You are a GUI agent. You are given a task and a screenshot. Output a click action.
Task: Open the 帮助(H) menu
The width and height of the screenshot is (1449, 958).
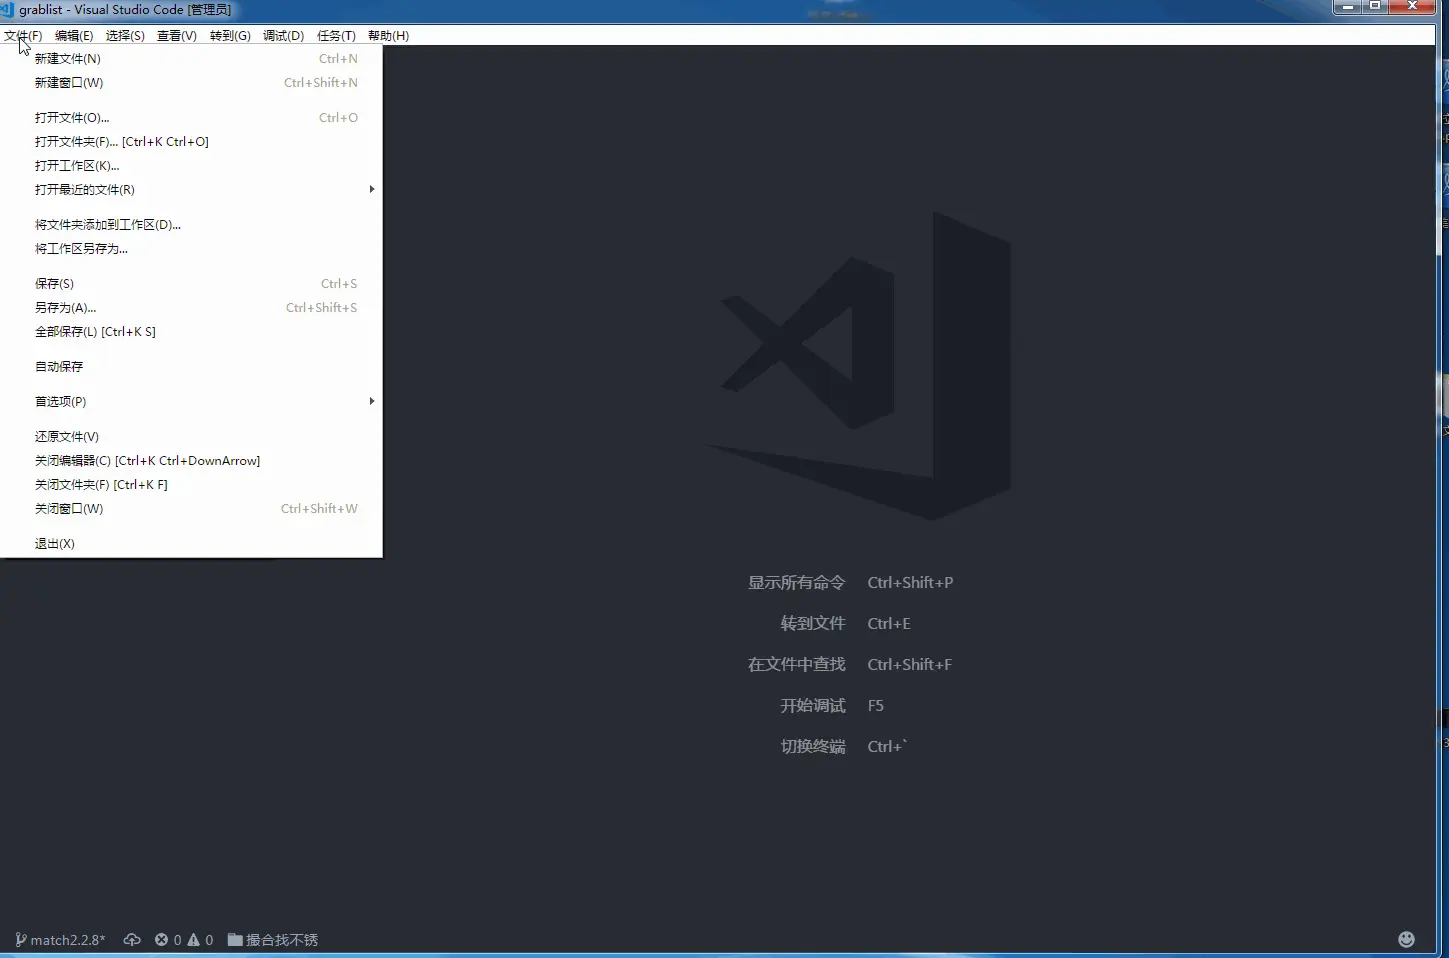388,36
